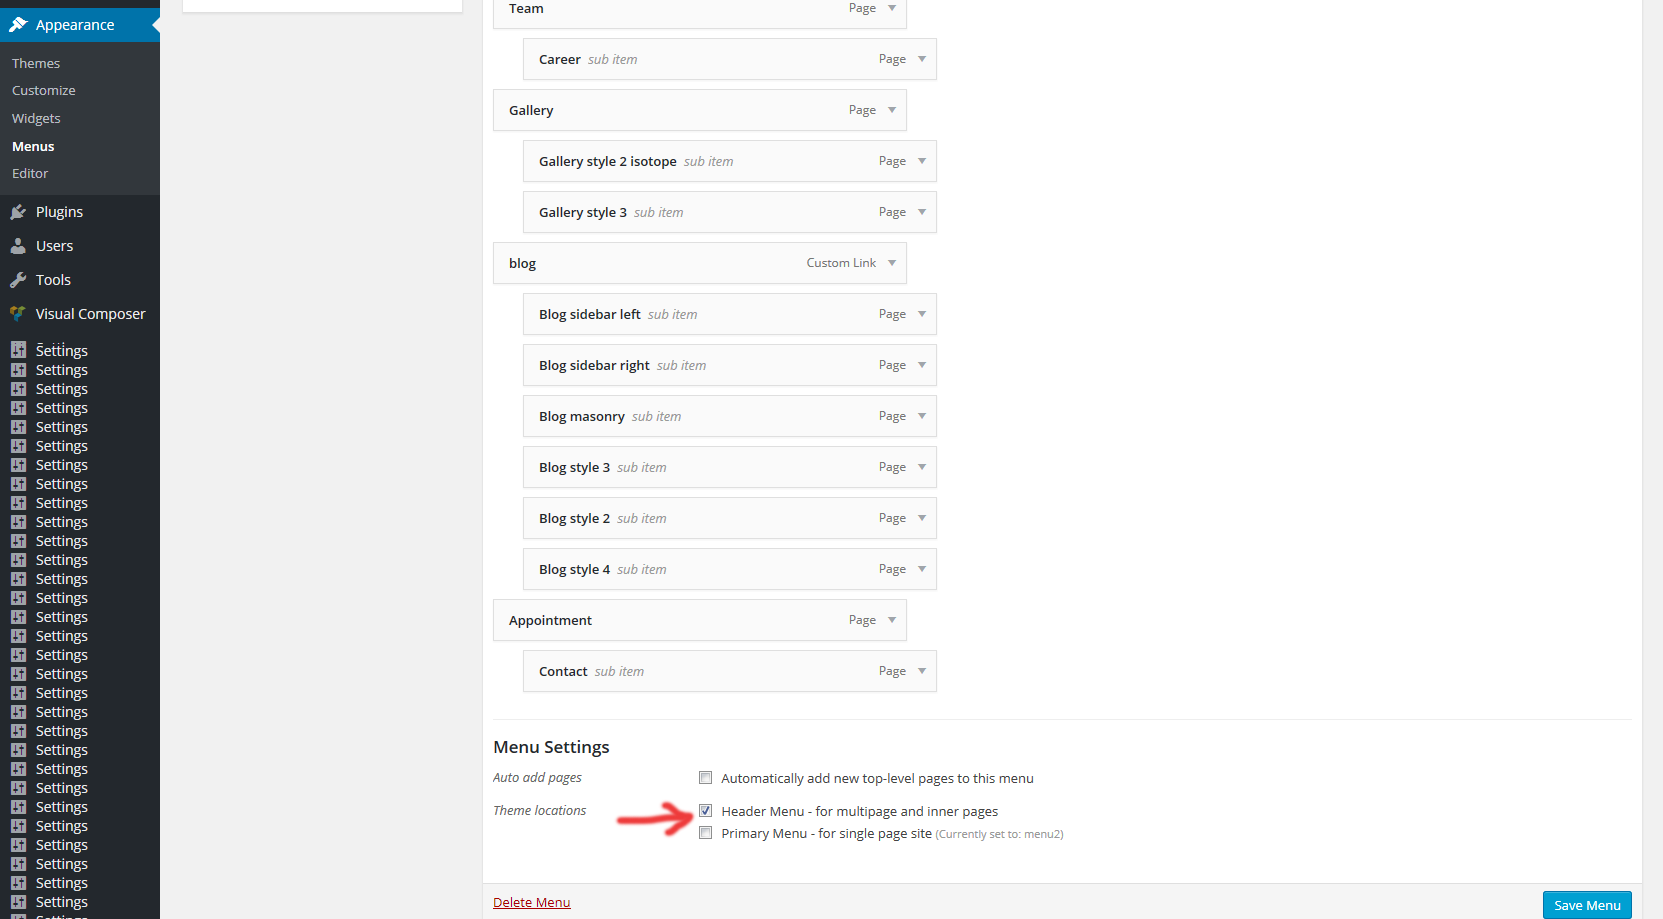Click the Delete Menu link
Screen dimensions: 1663x919
click(531, 902)
